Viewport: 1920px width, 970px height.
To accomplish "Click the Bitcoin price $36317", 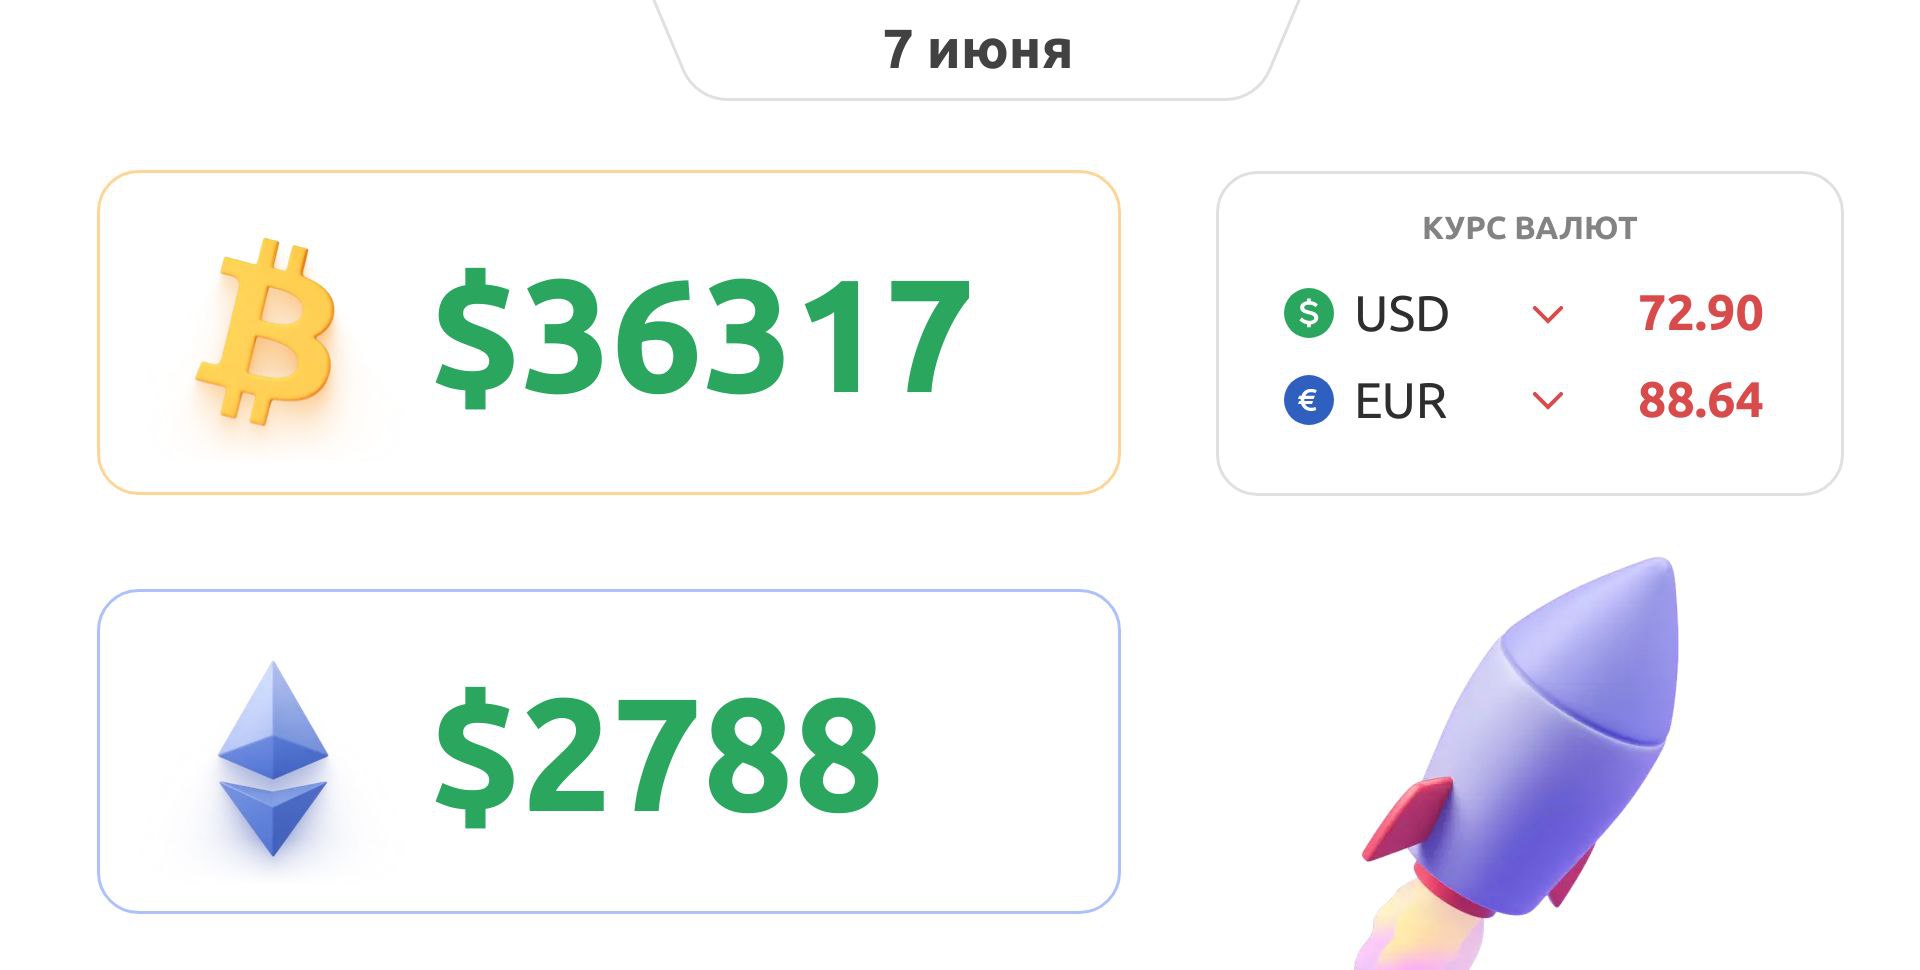I will click(x=702, y=336).
